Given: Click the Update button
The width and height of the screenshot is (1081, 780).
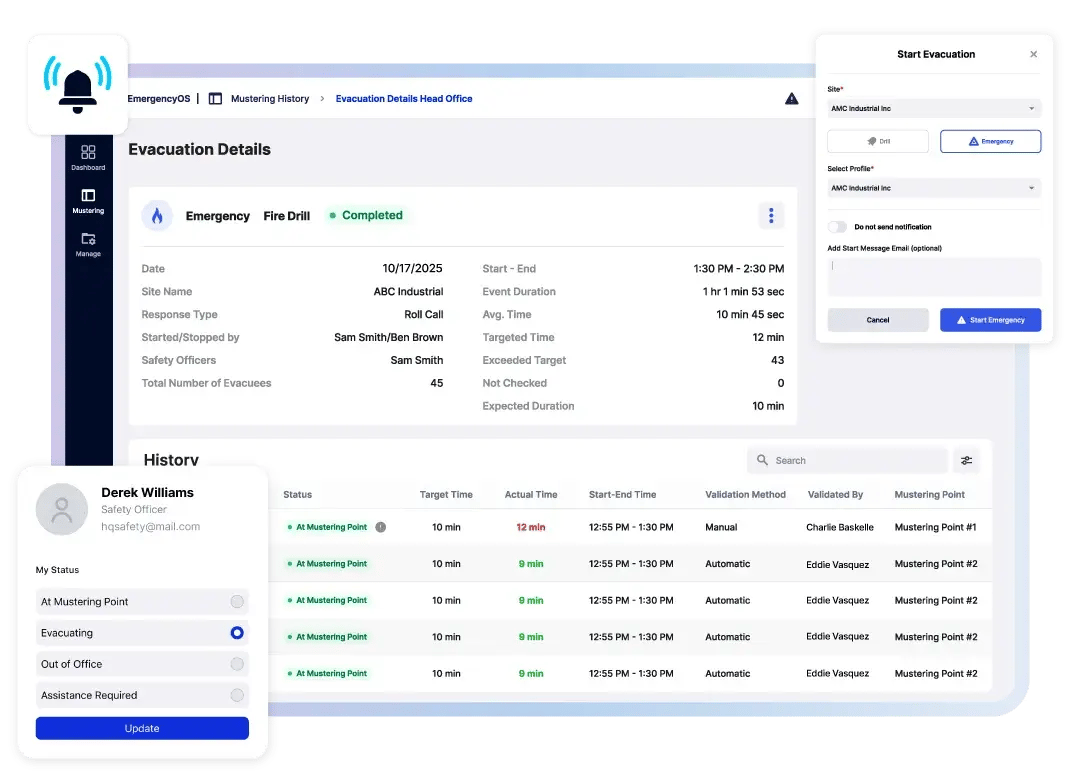Looking at the screenshot, I should tap(142, 728).
